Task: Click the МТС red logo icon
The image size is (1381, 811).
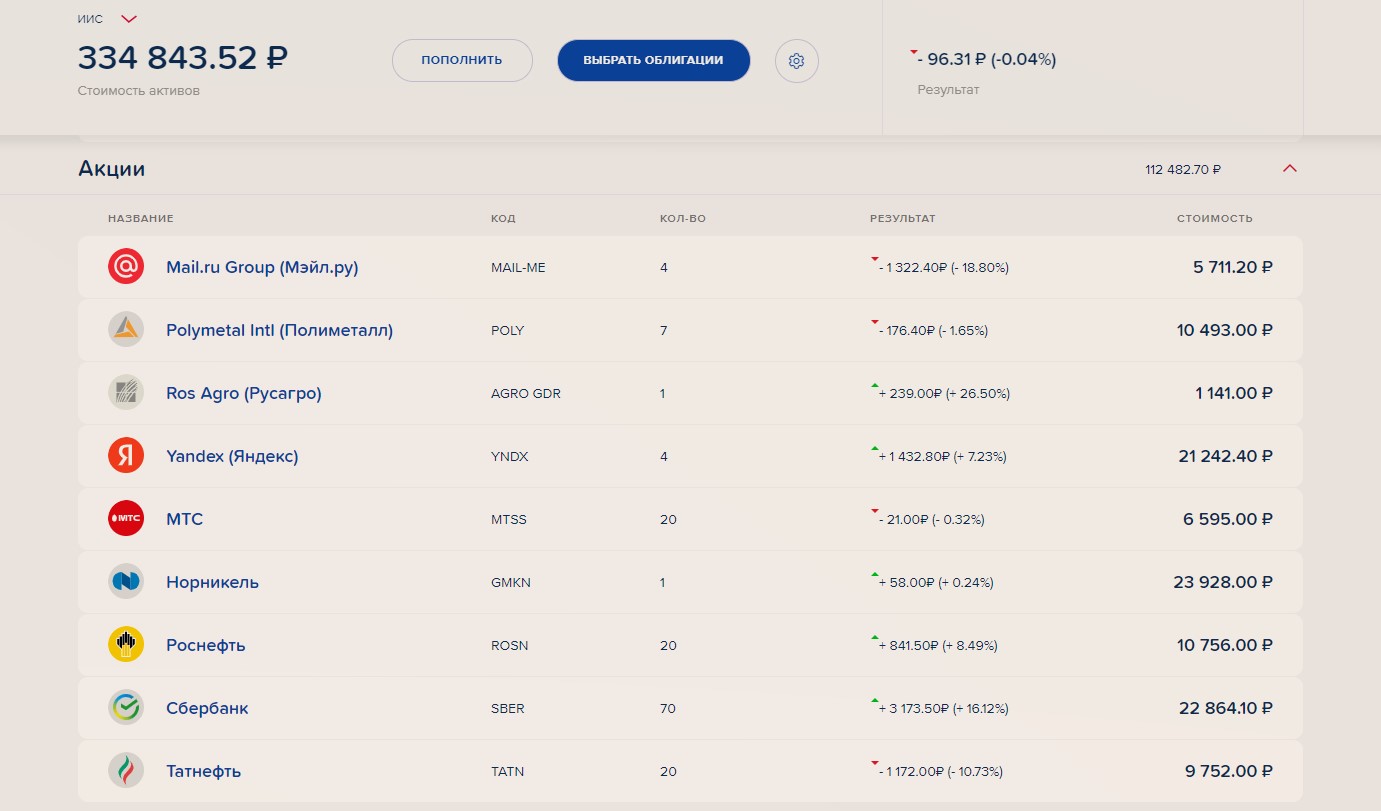Action: [x=126, y=519]
